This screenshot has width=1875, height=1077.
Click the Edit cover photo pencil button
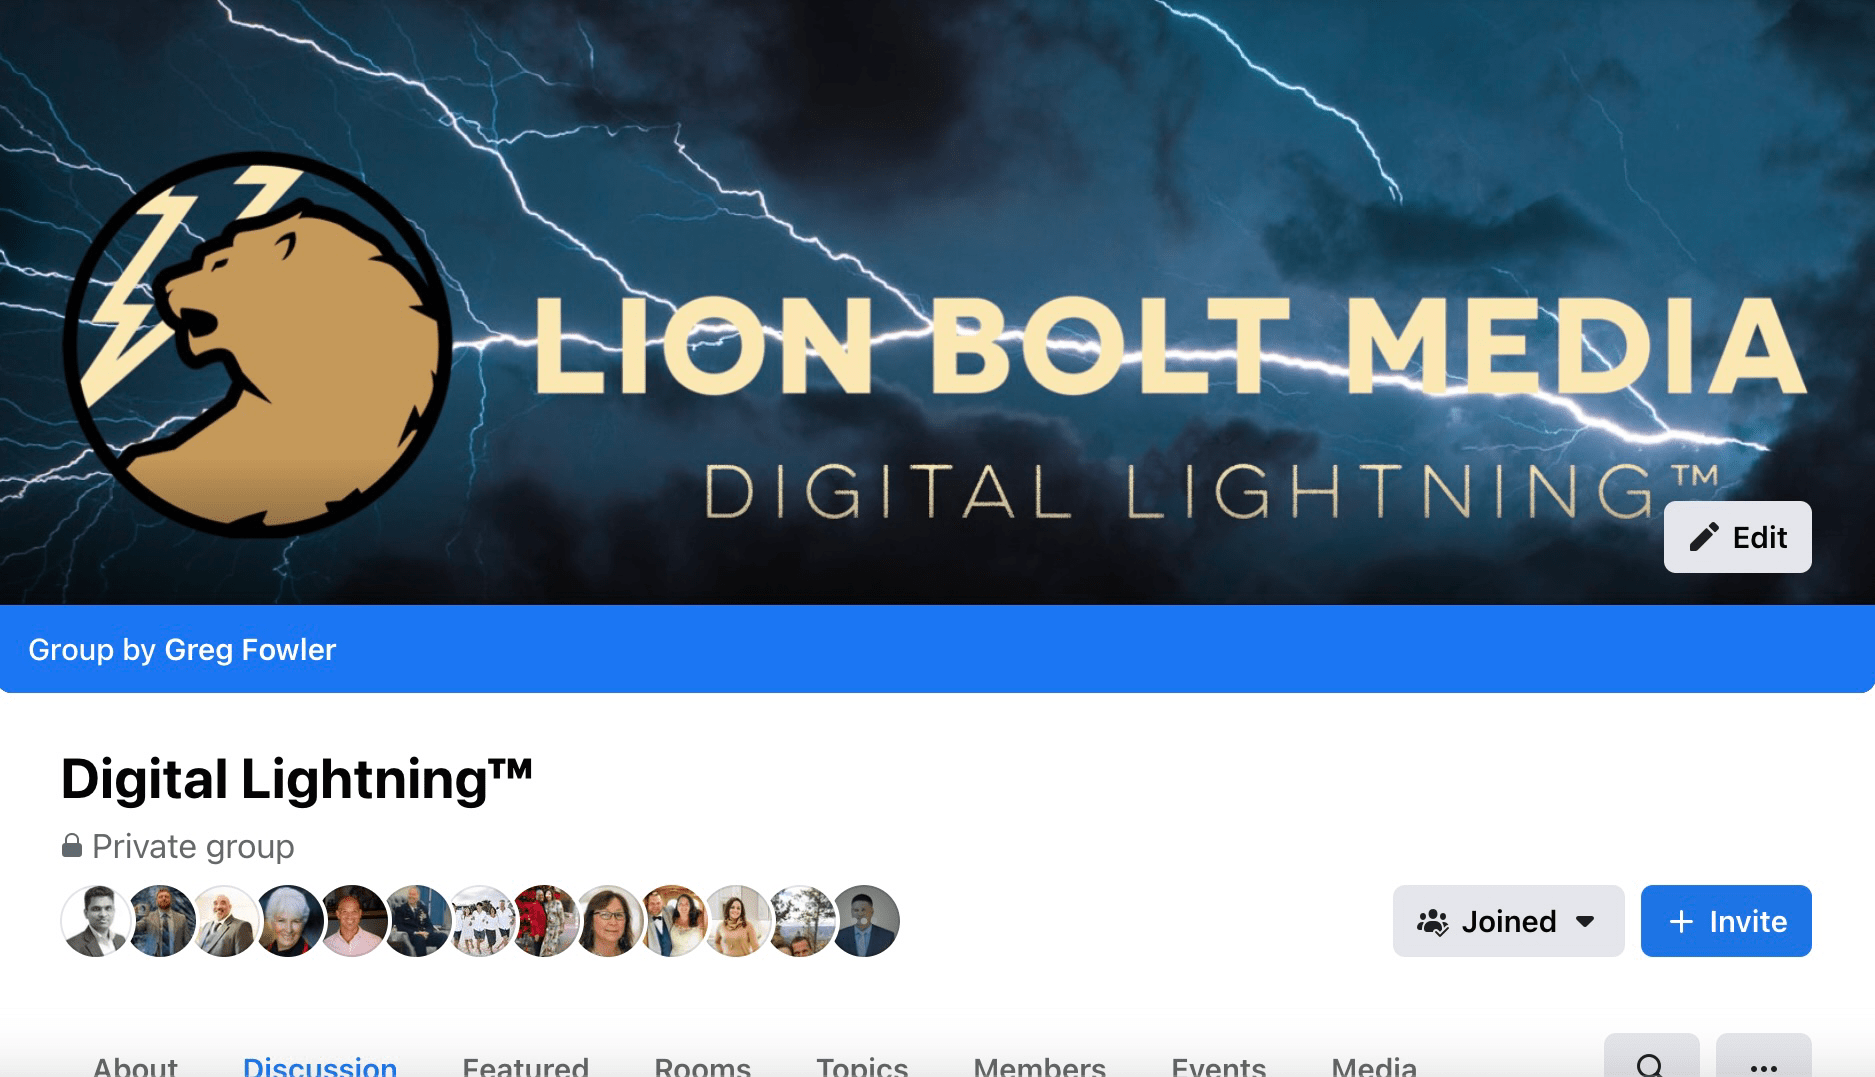click(x=1737, y=537)
